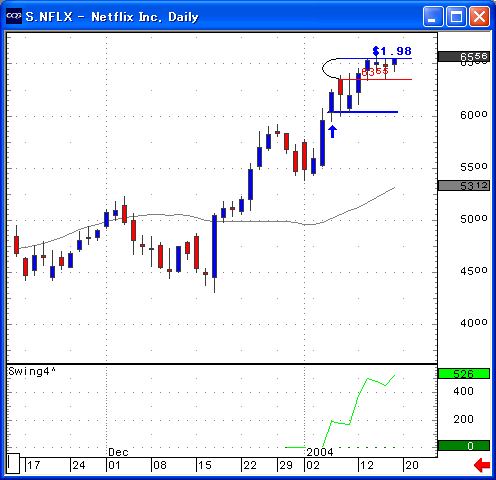Click the red left arrow at the bottom right
The width and height of the screenshot is (496, 480).
(x=482, y=465)
